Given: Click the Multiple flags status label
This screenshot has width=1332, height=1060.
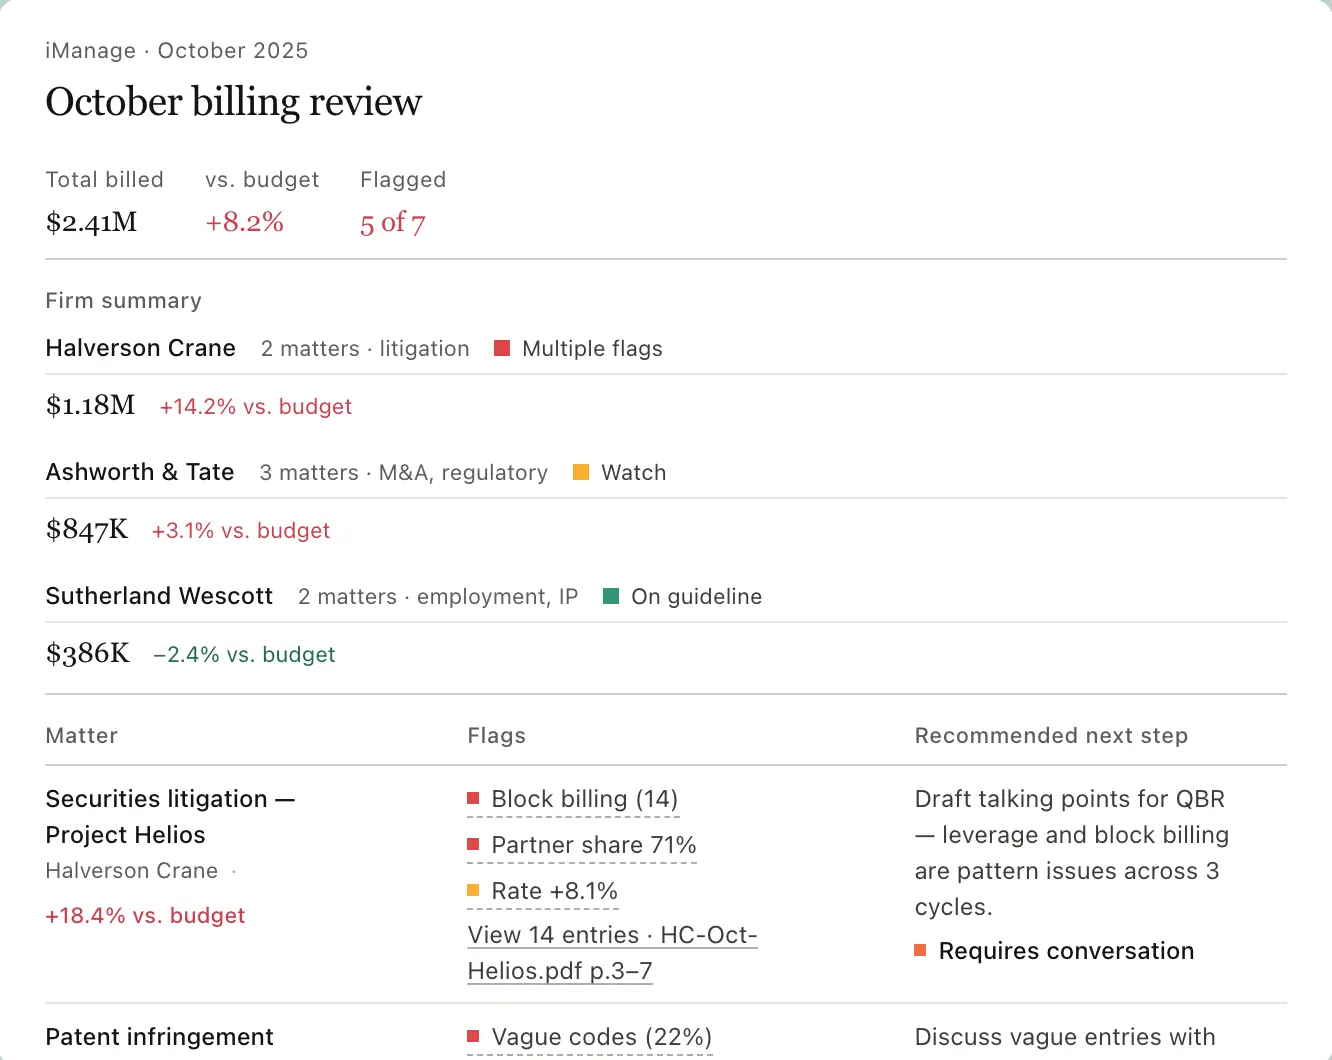Looking at the screenshot, I should (592, 349).
